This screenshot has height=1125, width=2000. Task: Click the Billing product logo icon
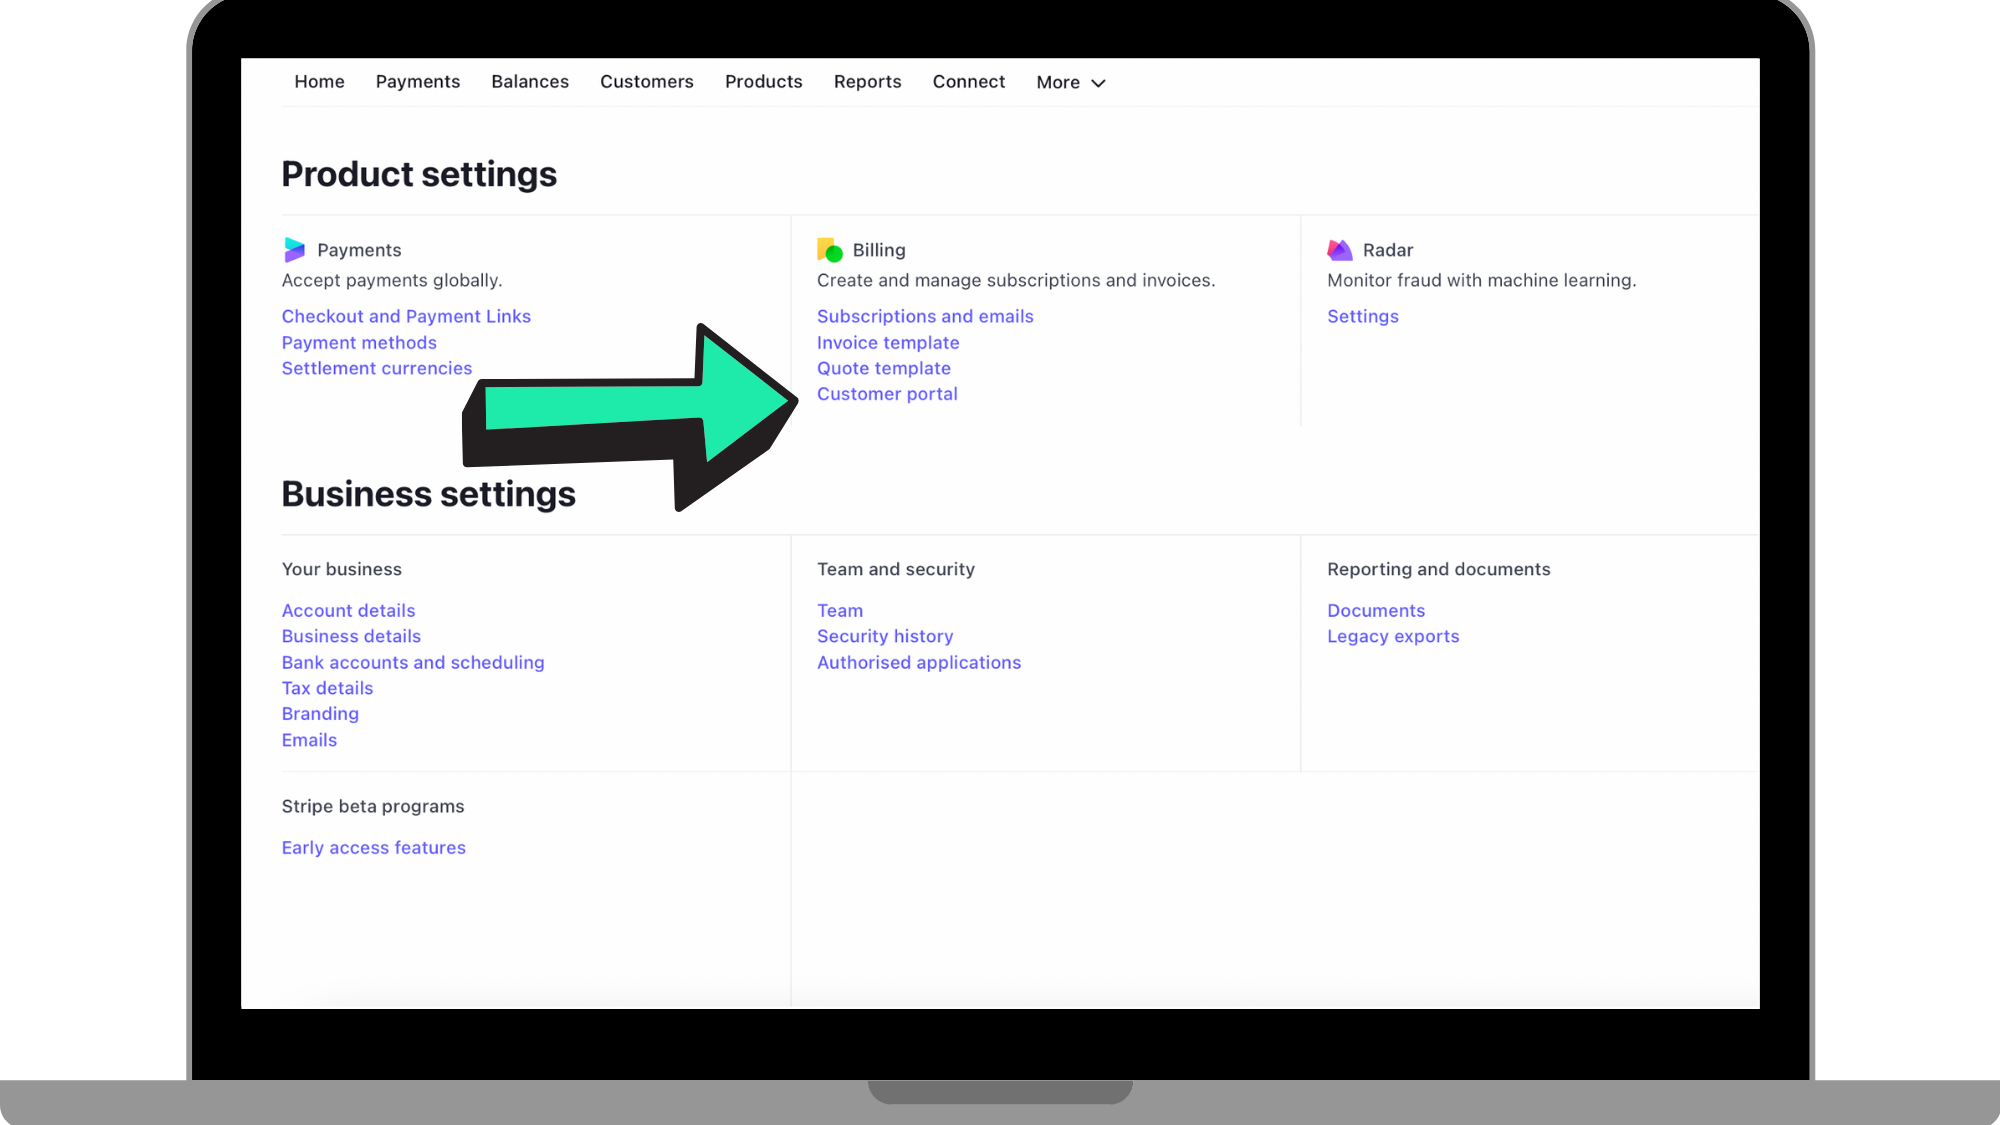coord(829,250)
